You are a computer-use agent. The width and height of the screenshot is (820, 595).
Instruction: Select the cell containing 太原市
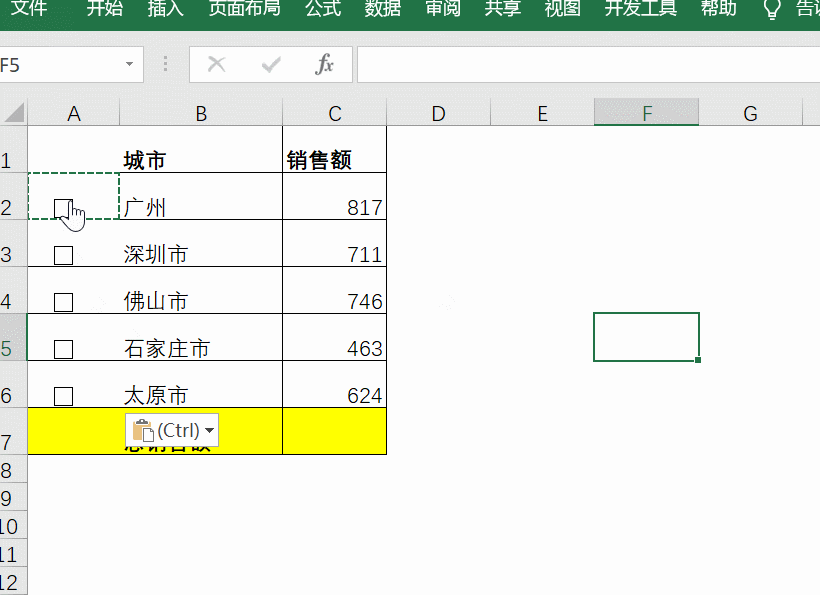(201, 385)
